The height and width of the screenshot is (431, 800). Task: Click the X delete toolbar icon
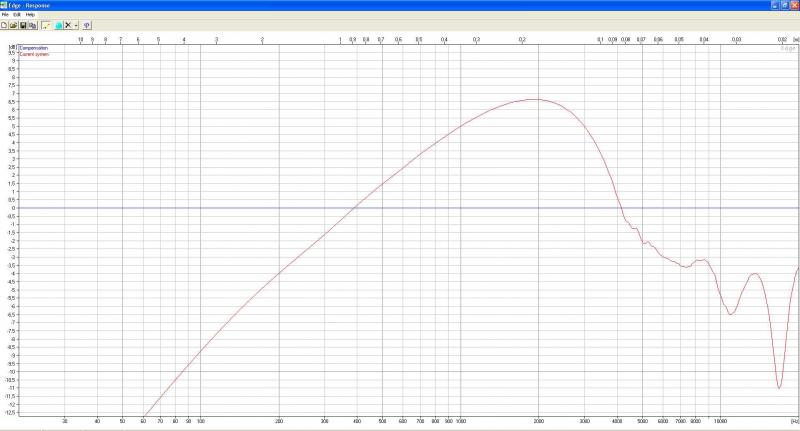(x=67, y=25)
